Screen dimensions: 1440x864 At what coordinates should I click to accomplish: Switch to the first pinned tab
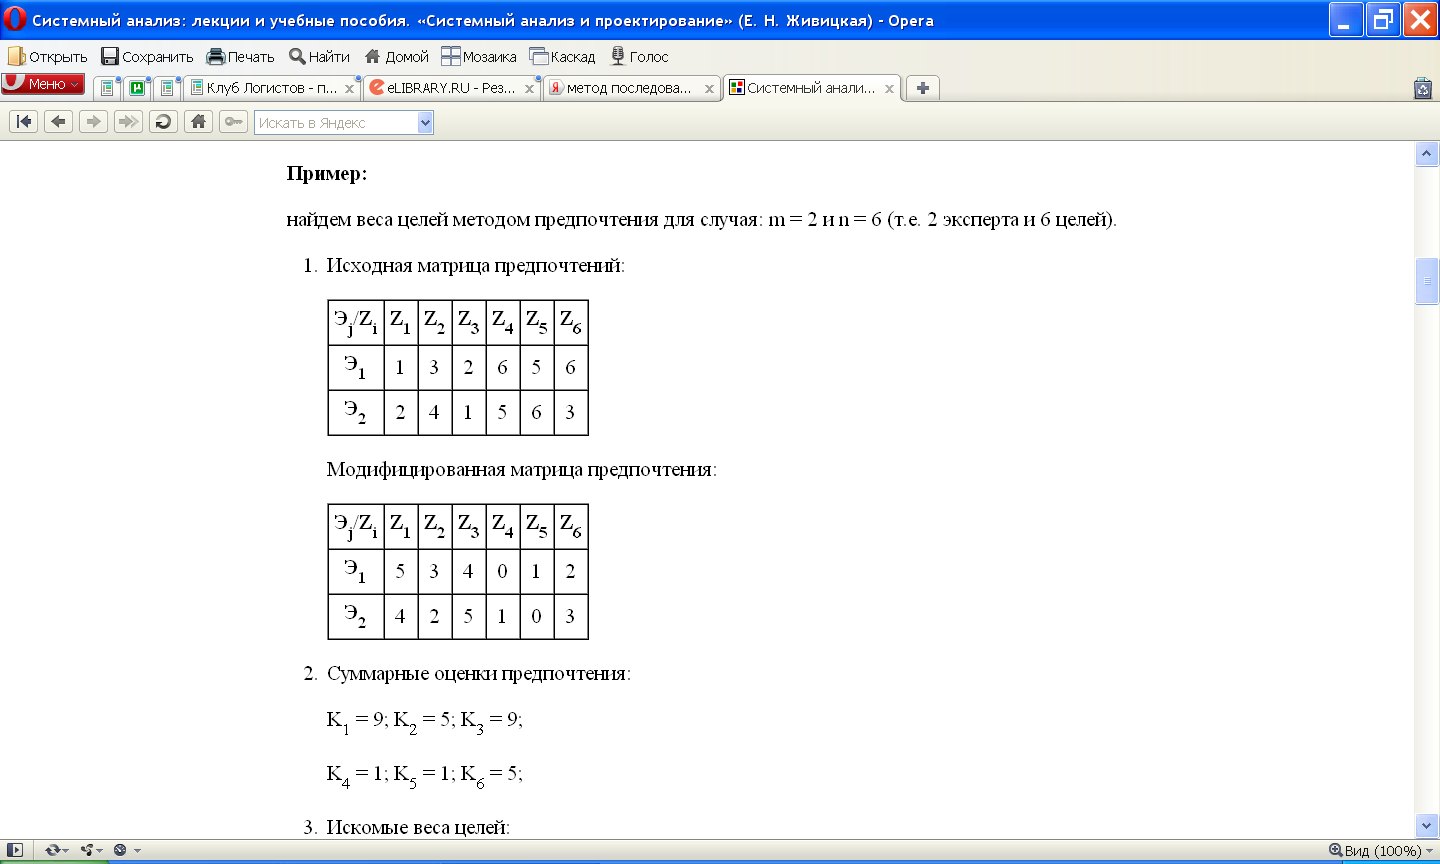point(108,88)
